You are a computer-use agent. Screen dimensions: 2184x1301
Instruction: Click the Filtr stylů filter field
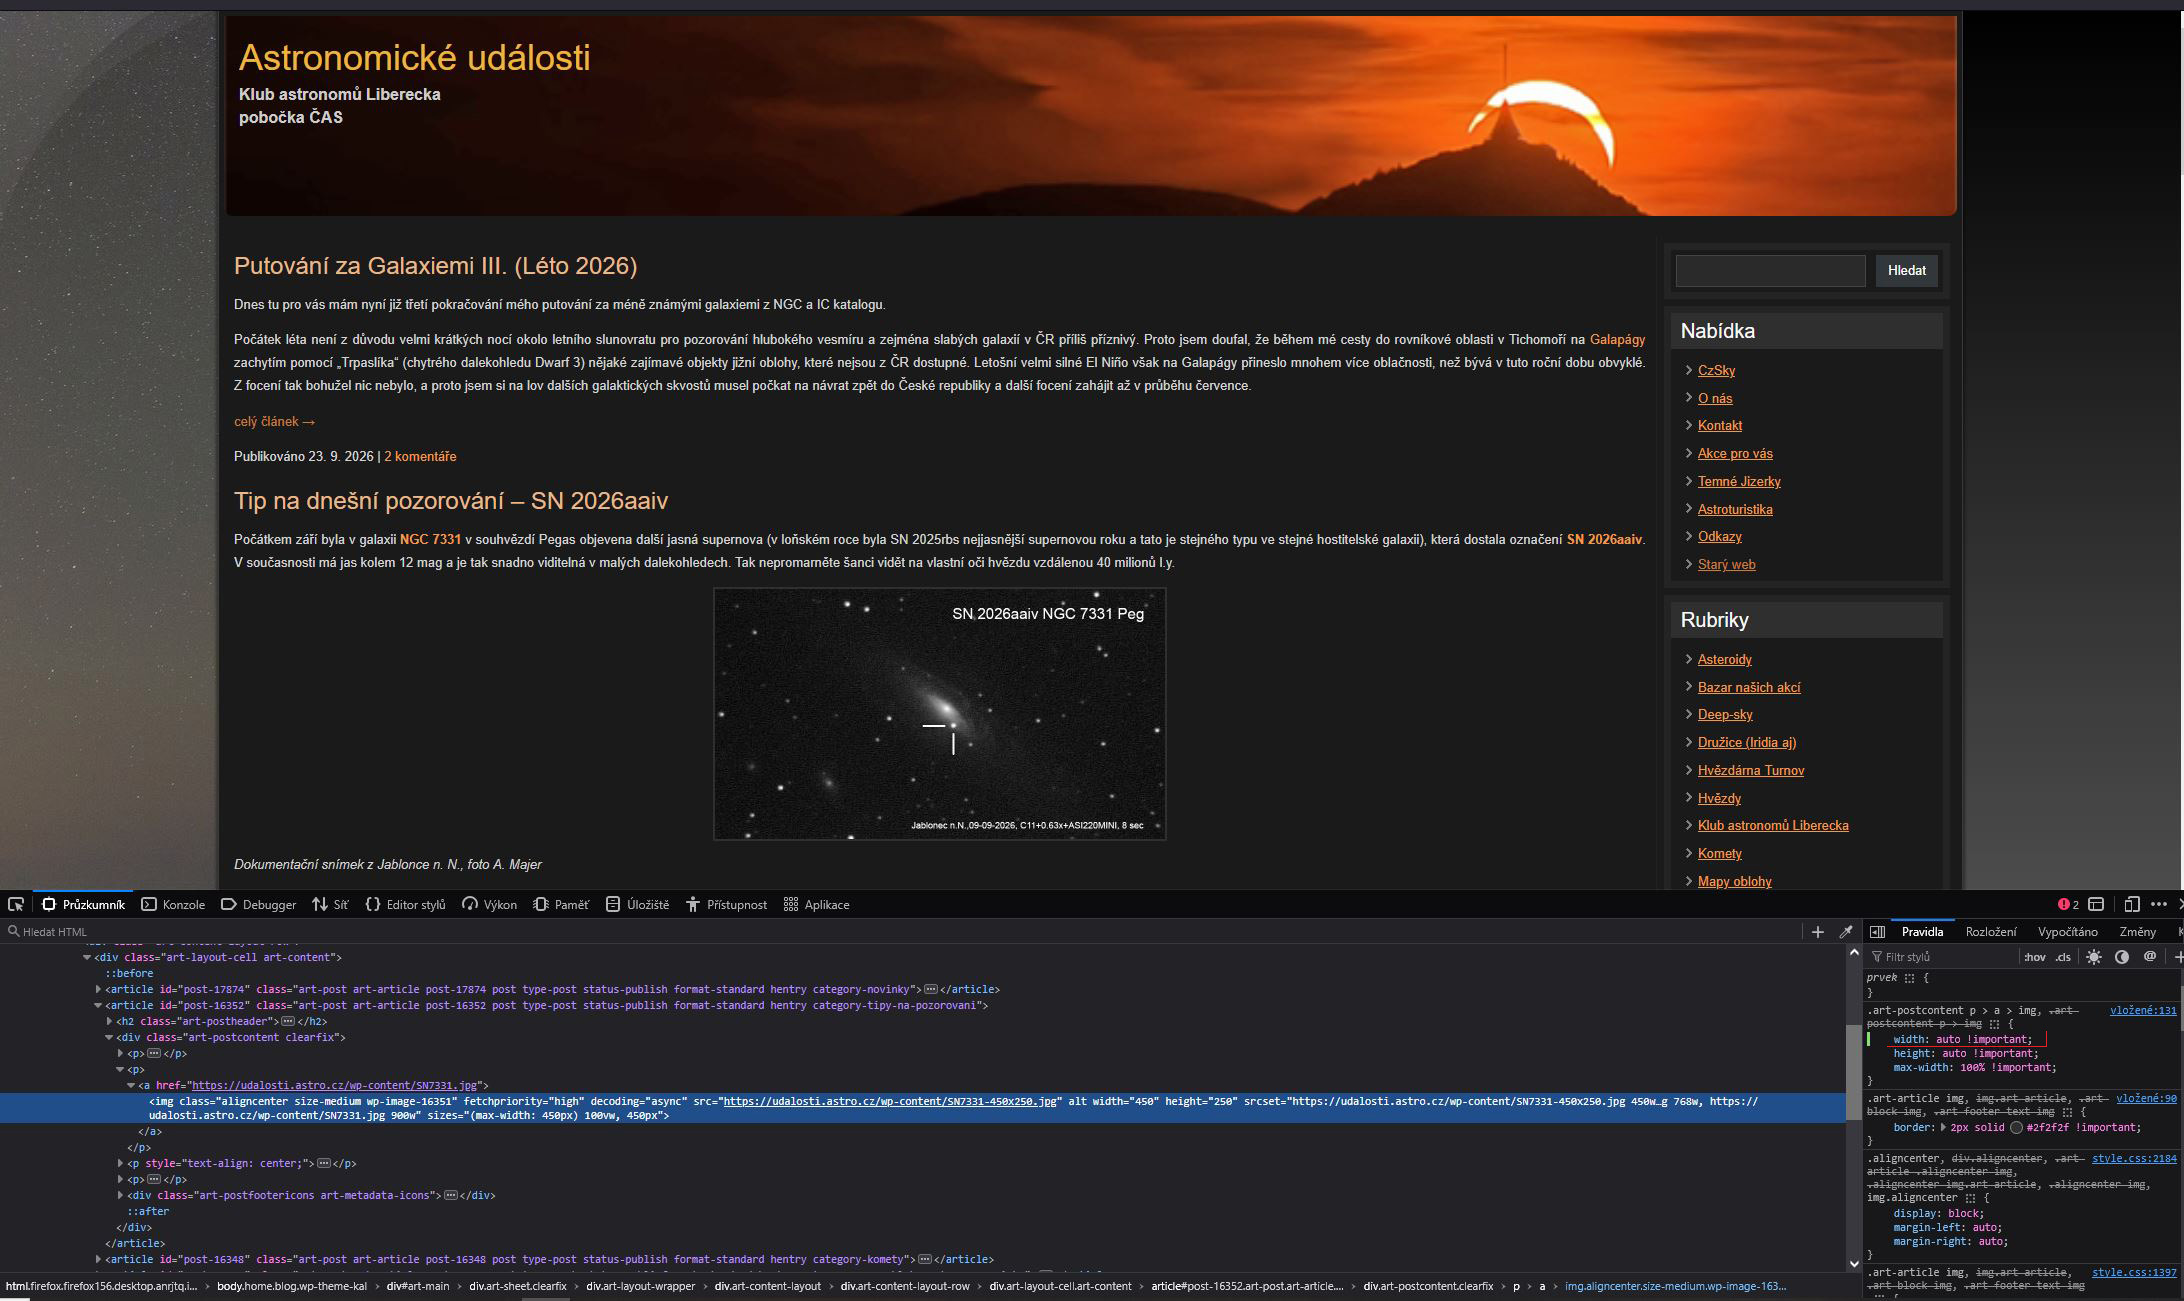coord(1945,957)
